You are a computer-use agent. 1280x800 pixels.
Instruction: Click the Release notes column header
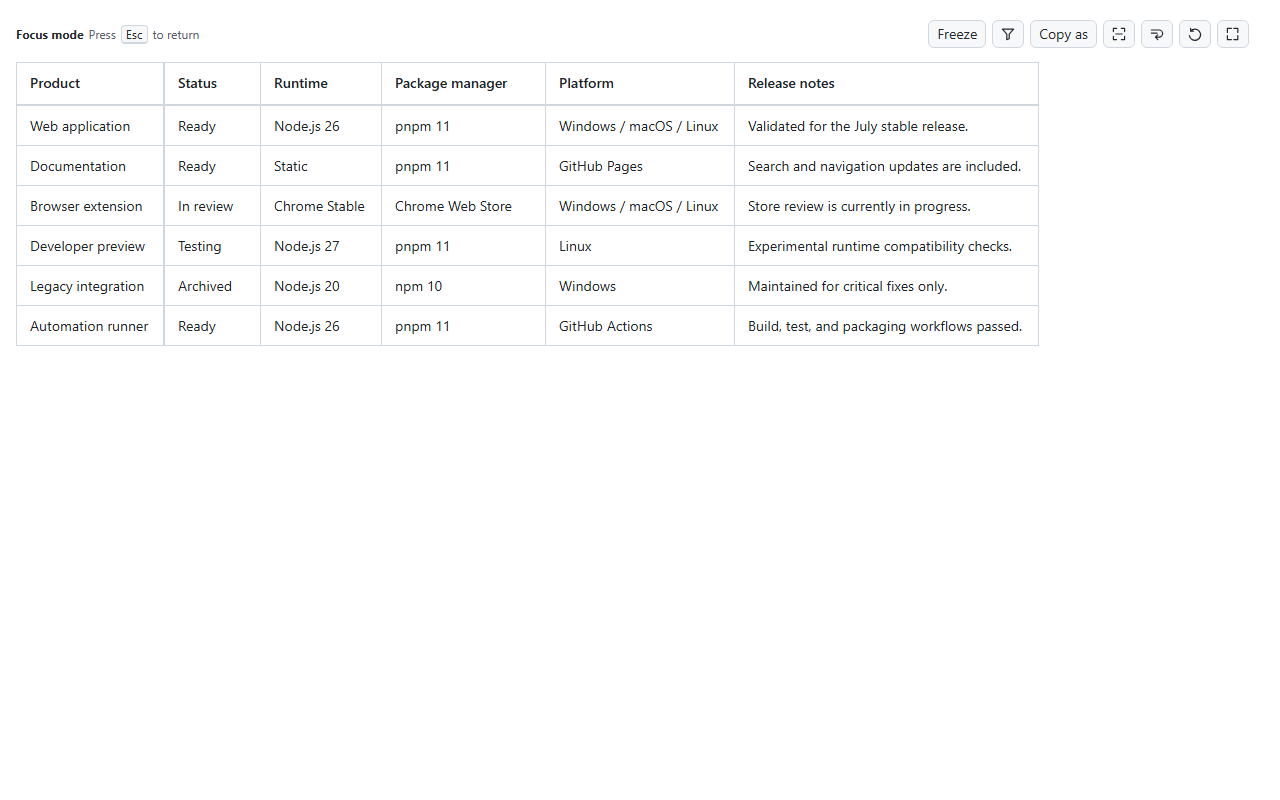pyautogui.click(x=886, y=84)
